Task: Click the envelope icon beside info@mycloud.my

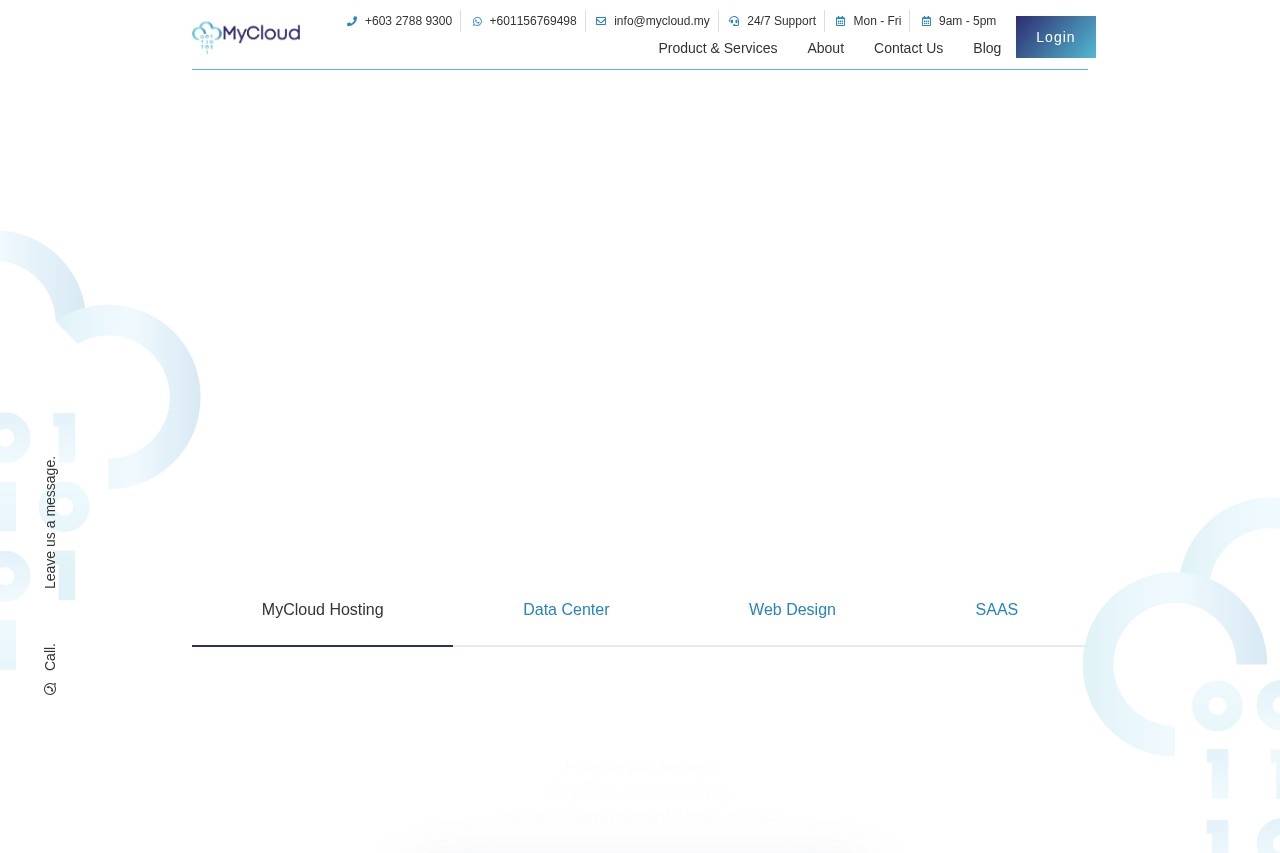Action: click(601, 21)
